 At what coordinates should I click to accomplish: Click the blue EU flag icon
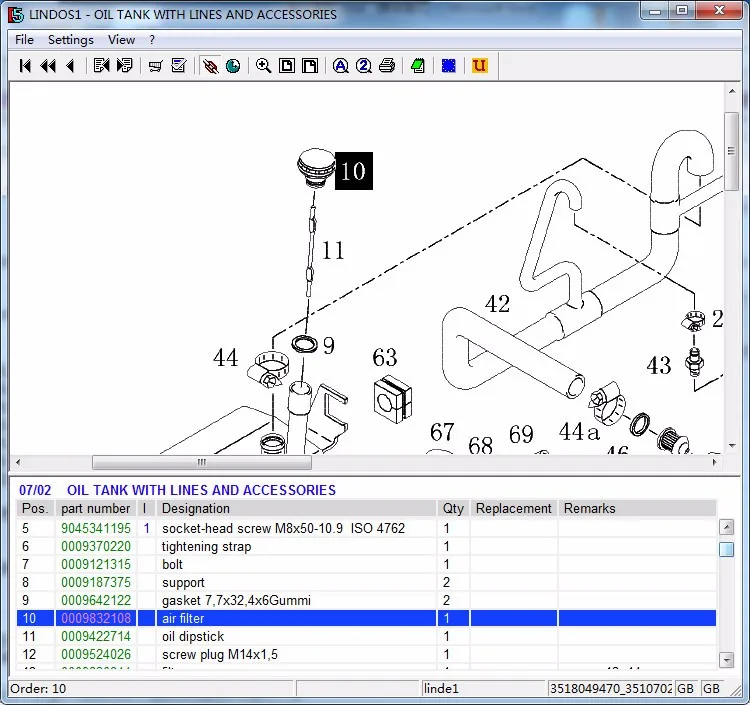coord(449,66)
